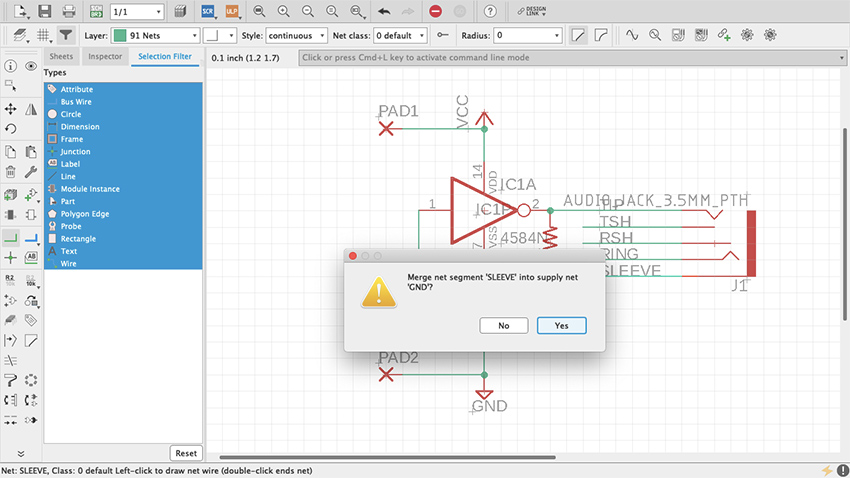Click the Paste clipboard tool

[31, 152]
